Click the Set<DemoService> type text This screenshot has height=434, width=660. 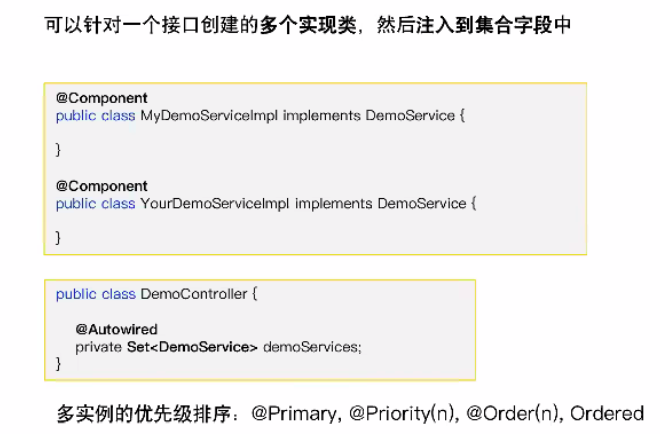click(x=194, y=346)
